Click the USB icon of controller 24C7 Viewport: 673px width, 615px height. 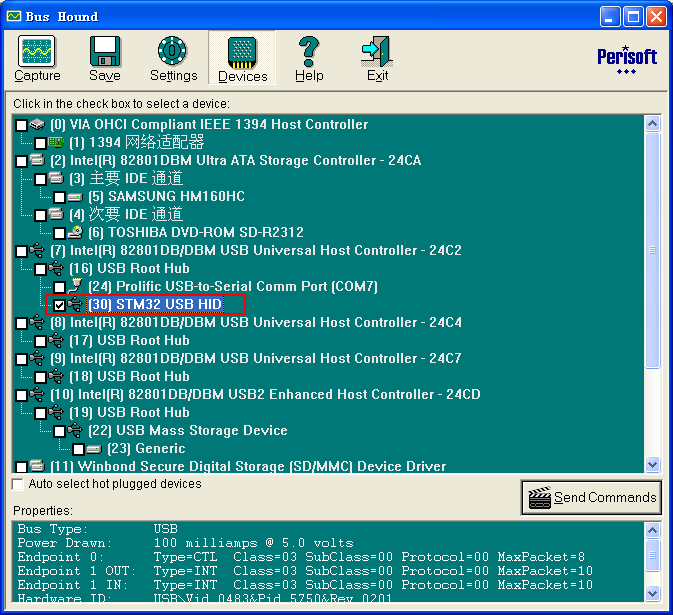(x=37, y=358)
